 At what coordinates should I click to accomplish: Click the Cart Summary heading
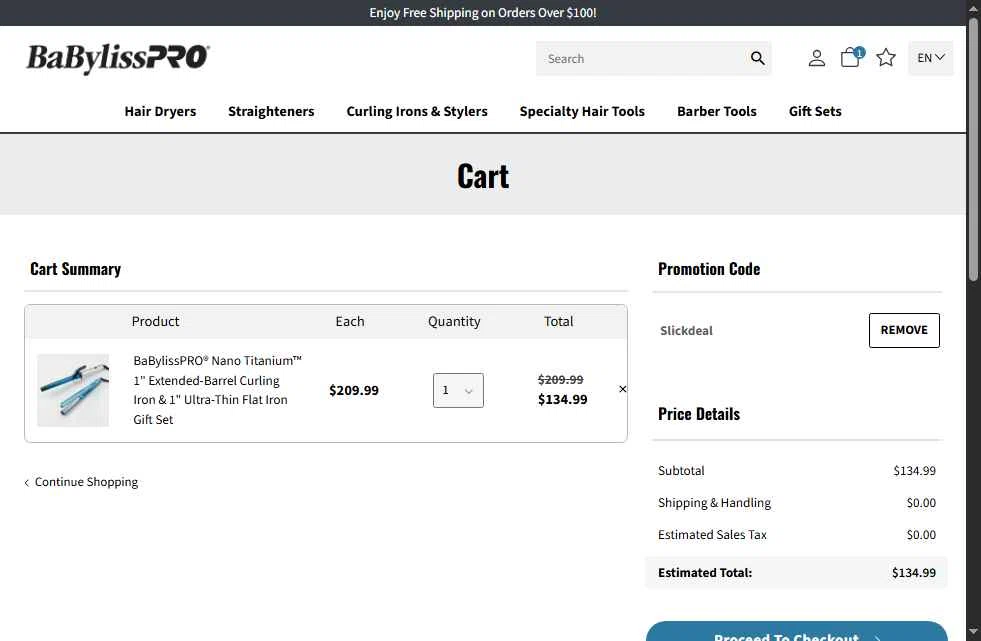click(76, 269)
